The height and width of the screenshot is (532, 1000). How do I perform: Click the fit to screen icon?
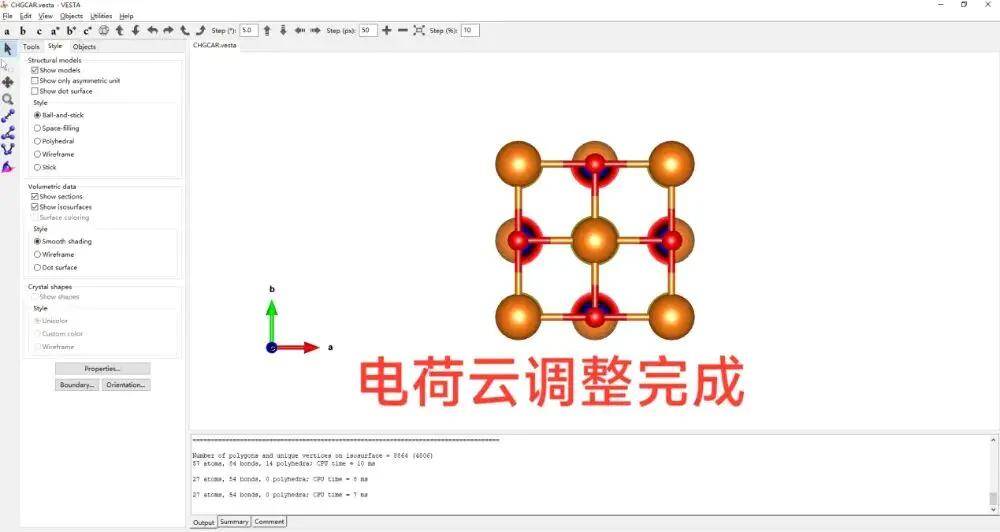(419, 31)
